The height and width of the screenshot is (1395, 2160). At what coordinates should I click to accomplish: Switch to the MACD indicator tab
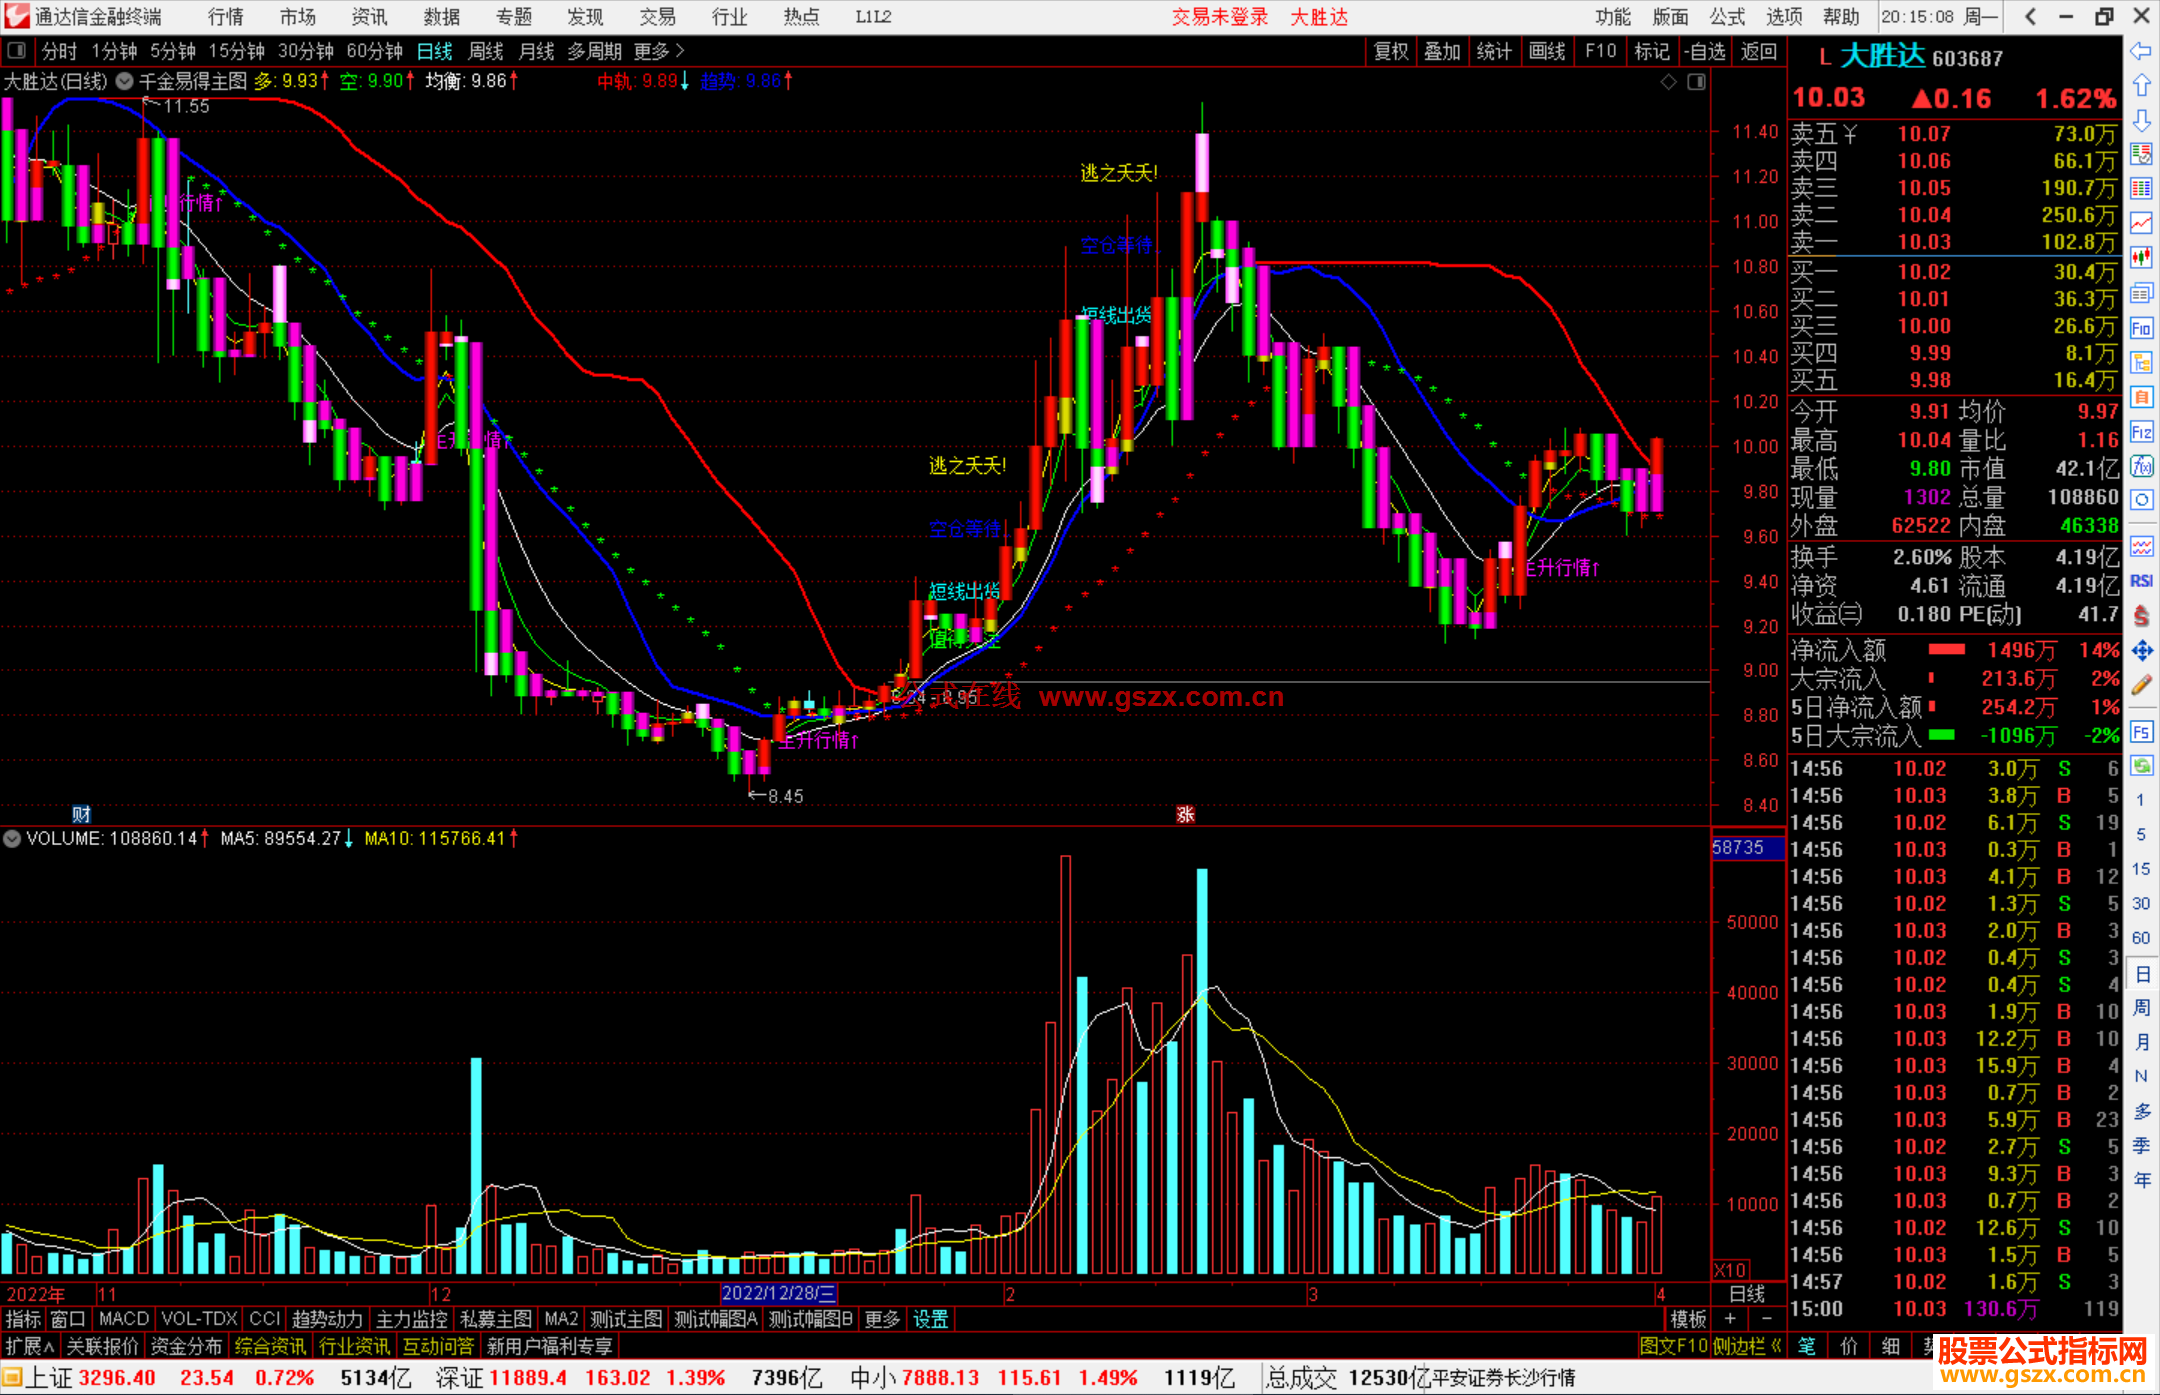click(x=124, y=1319)
